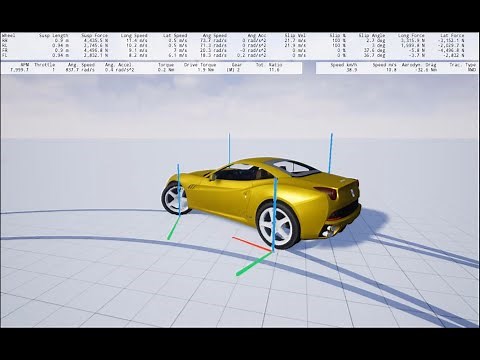Click the Throttle label

[x=44, y=65]
